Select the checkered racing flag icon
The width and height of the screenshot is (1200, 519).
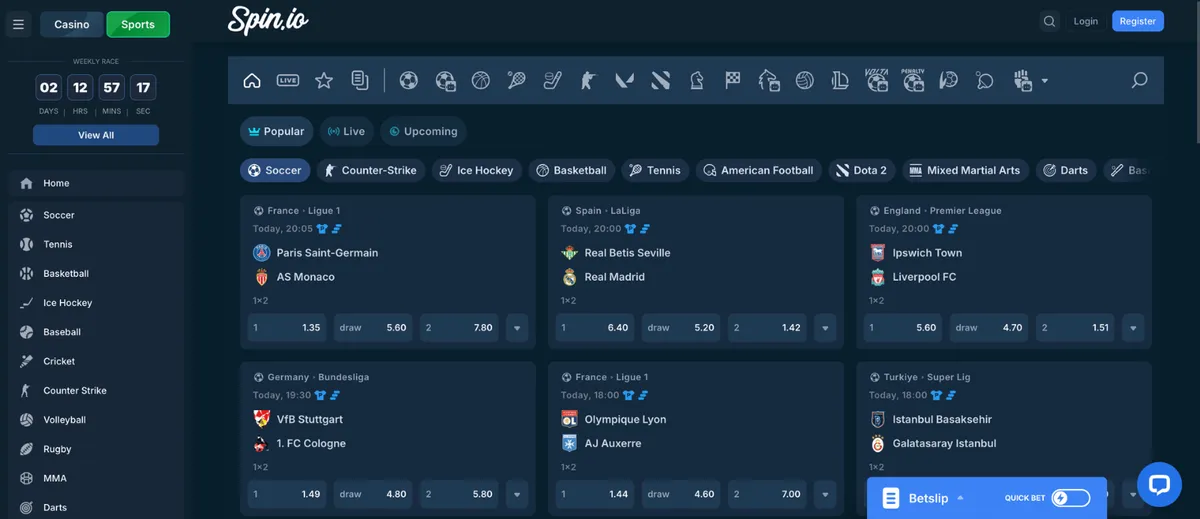point(733,80)
